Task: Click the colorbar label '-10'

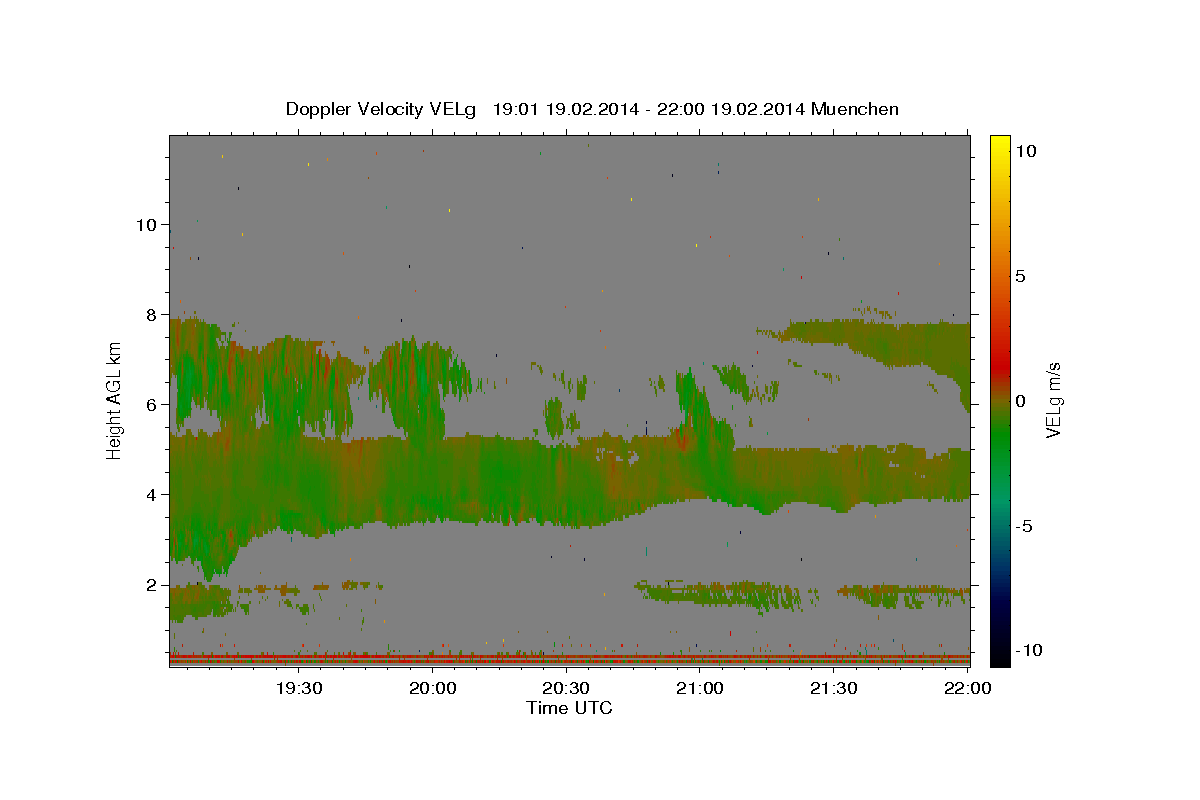Action: point(1029,650)
